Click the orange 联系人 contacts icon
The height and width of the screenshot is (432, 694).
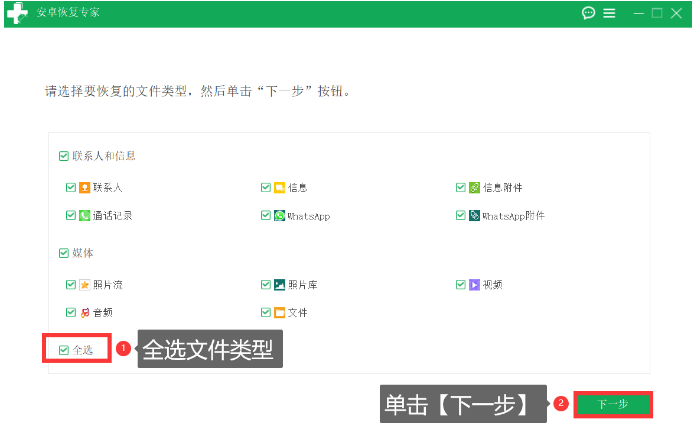click(85, 187)
